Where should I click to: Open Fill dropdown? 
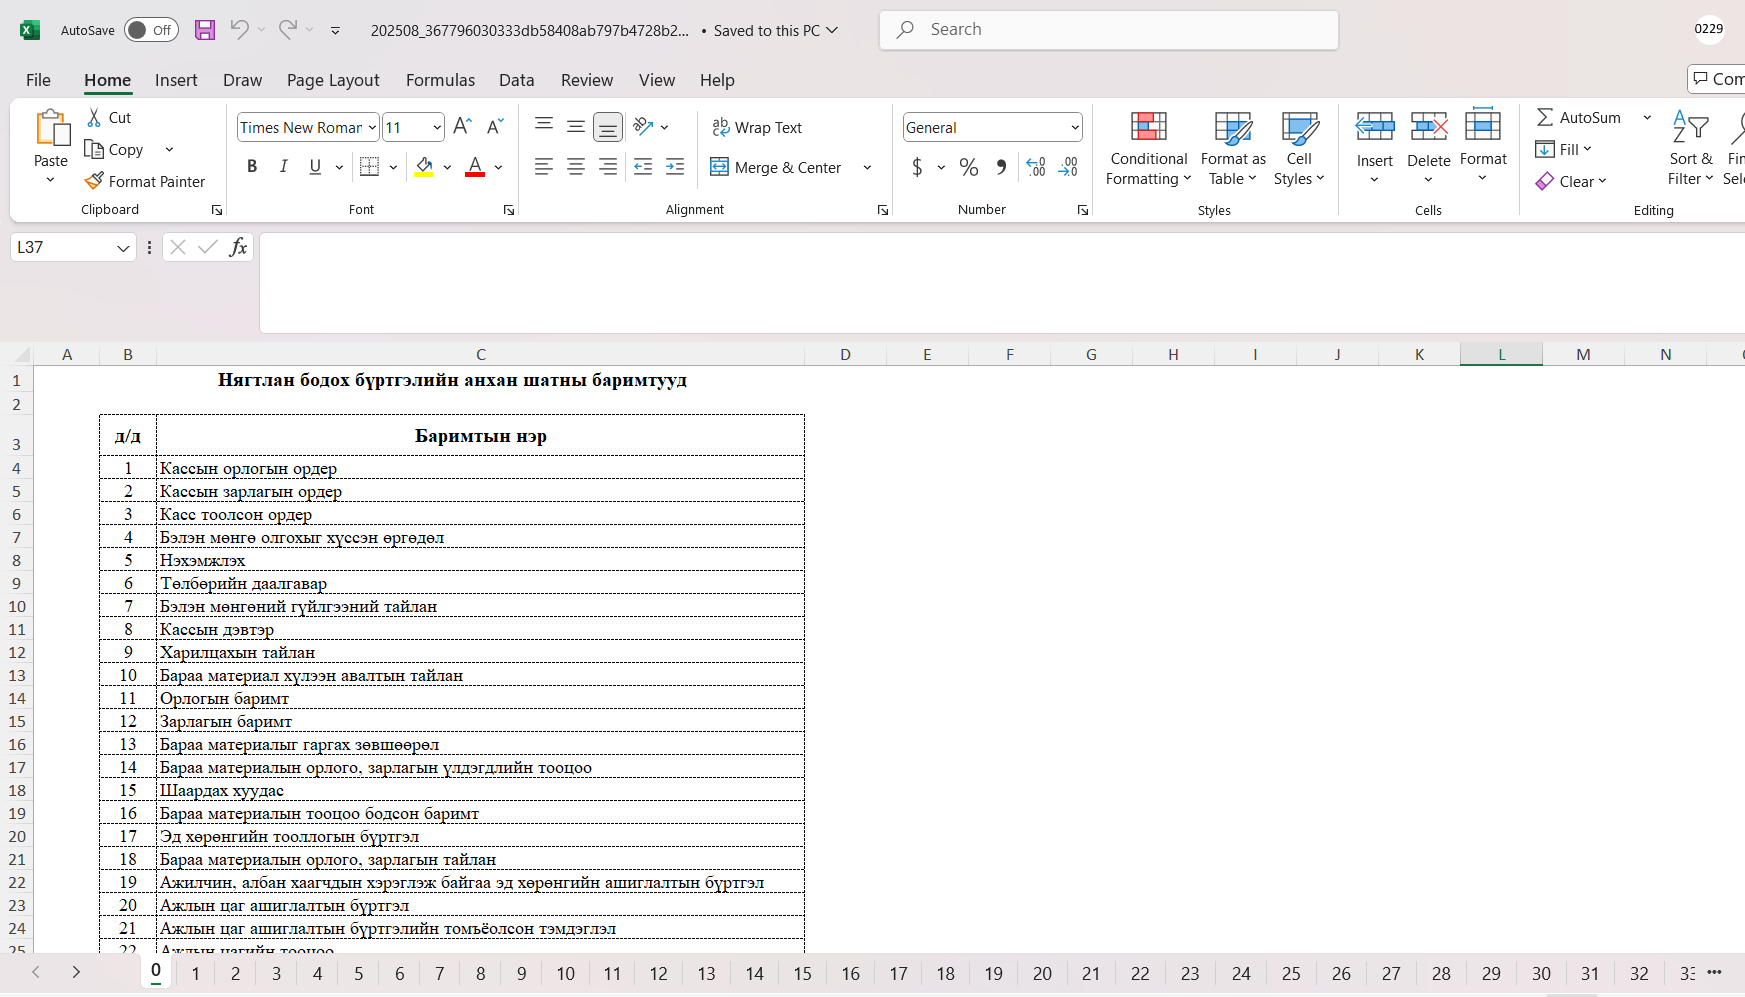[x=1564, y=149]
